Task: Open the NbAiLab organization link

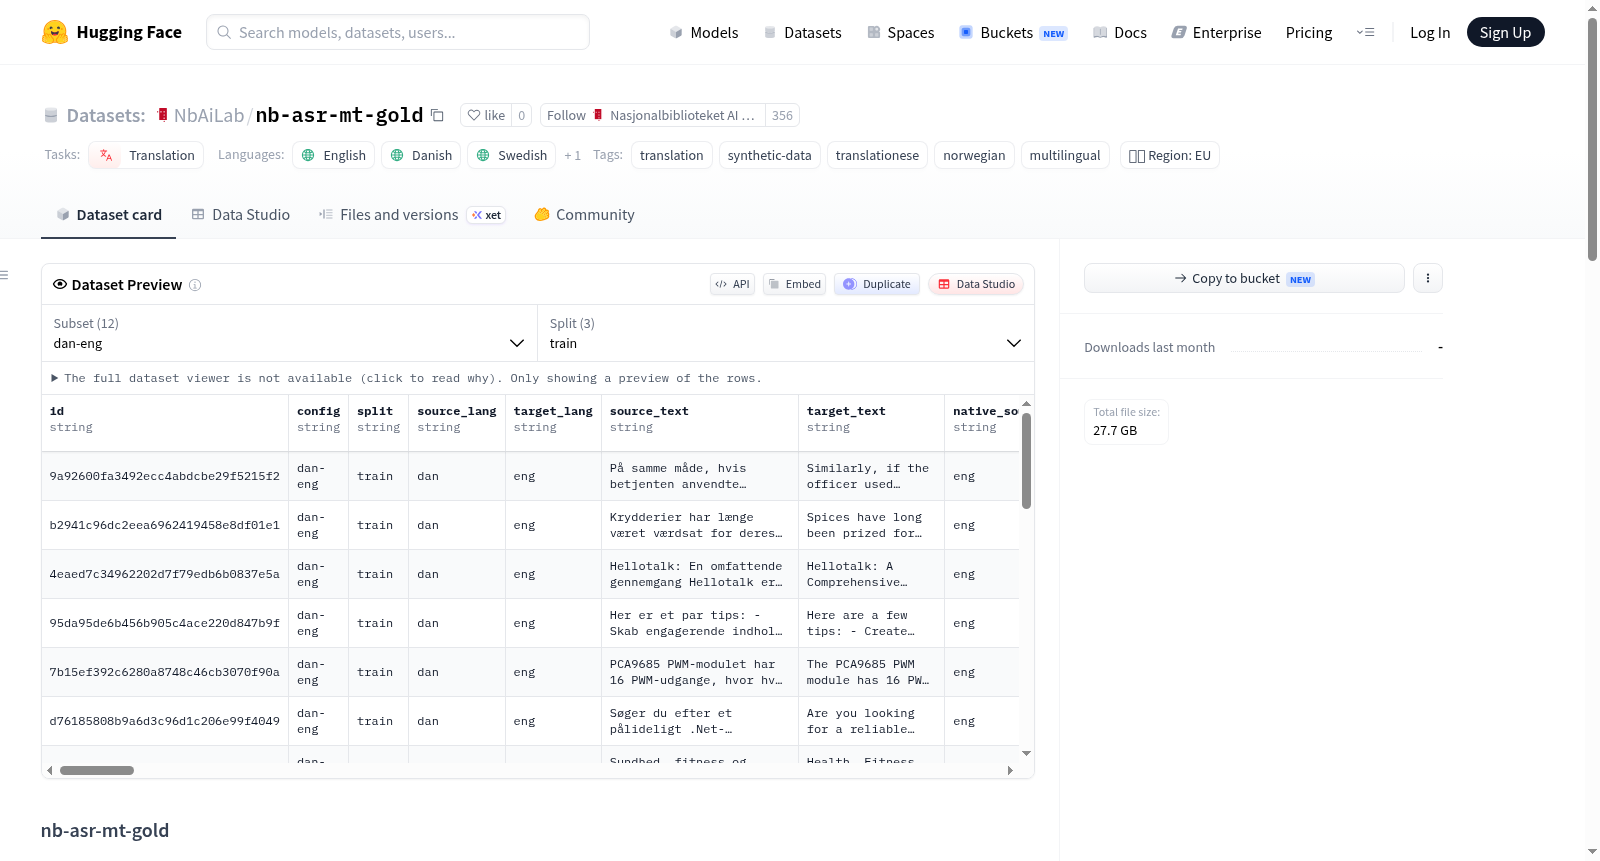Action: (209, 115)
